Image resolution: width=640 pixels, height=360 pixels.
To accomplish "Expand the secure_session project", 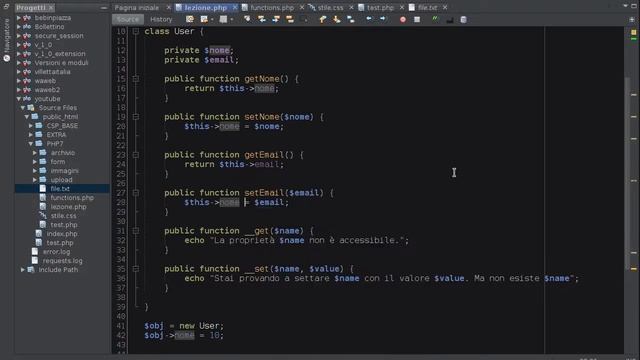I will pos(19,36).
